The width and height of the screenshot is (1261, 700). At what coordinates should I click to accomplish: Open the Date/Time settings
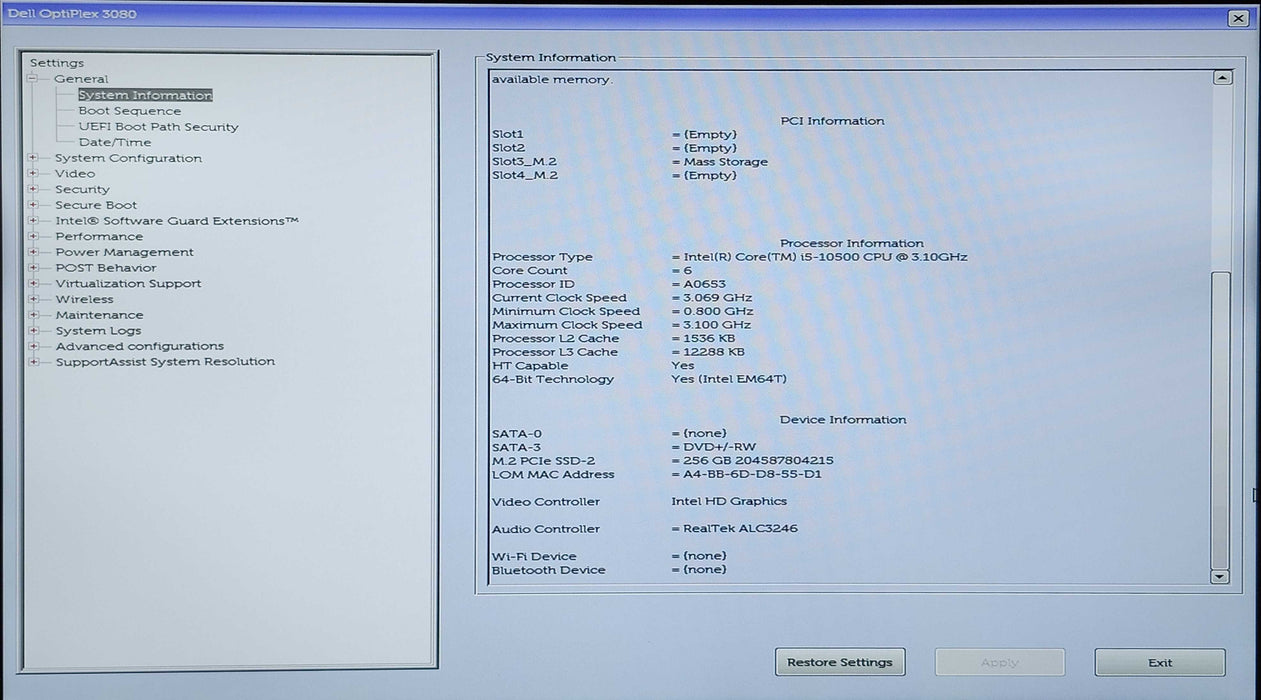[x=115, y=142]
